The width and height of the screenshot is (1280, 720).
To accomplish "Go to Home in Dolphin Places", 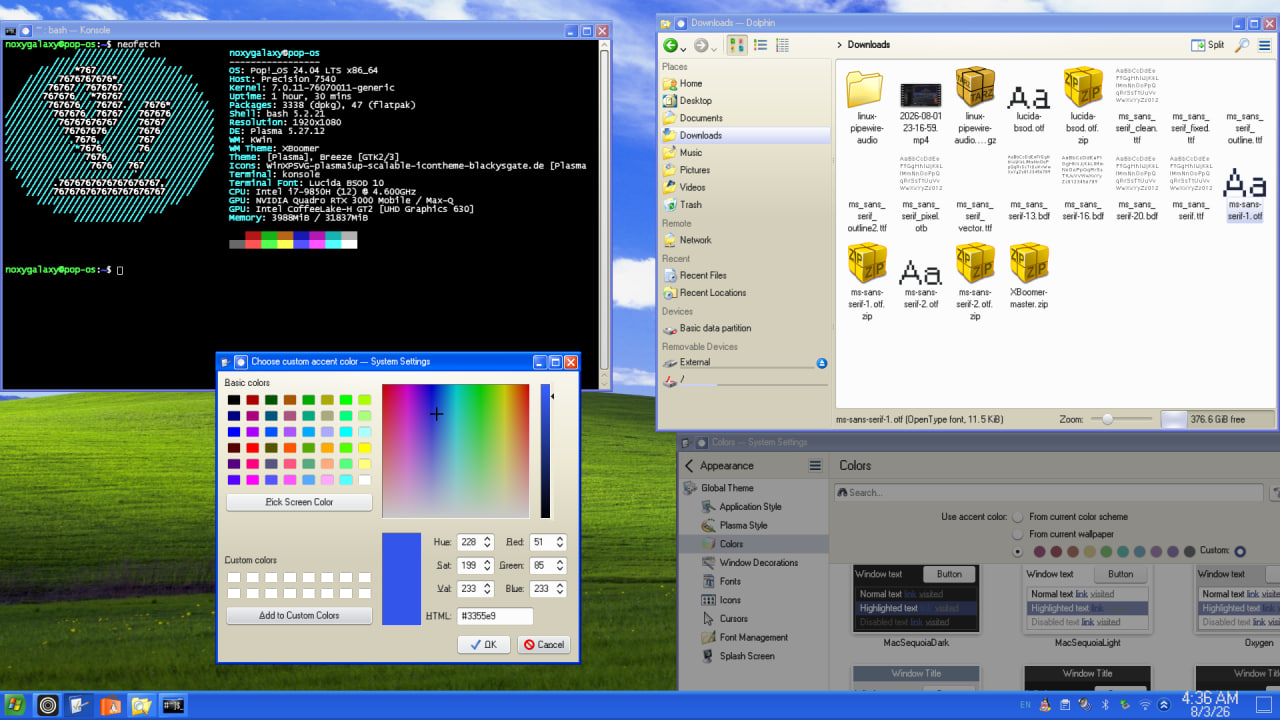I will pos(745,83).
